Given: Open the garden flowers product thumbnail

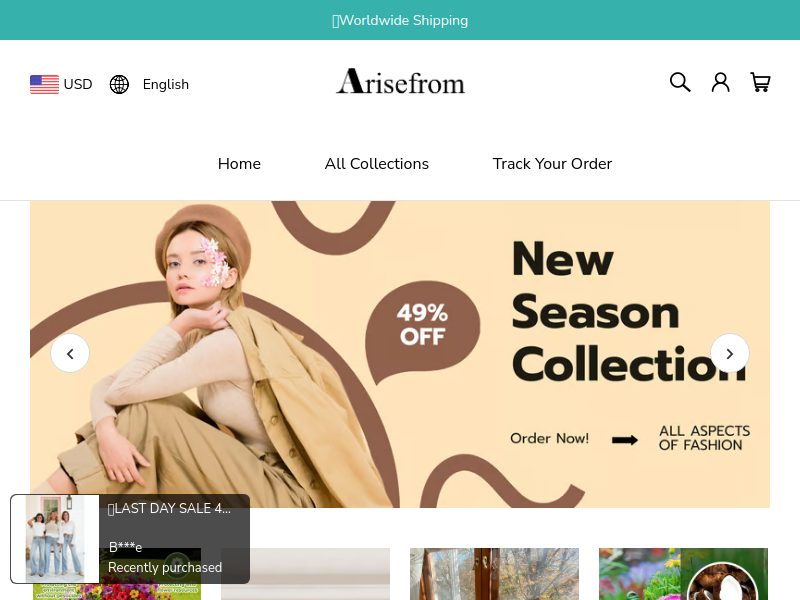Looking at the screenshot, I should tap(683, 574).
